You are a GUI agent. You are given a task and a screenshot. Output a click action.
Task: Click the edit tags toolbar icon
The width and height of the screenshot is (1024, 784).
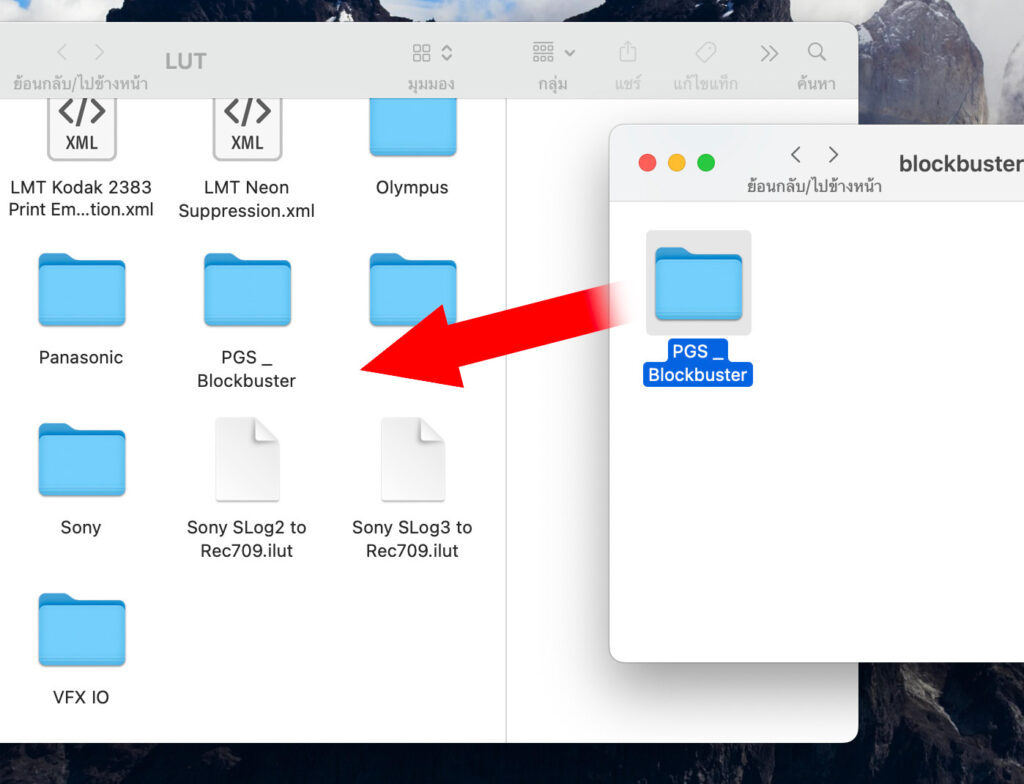click(x=705, y=52)
